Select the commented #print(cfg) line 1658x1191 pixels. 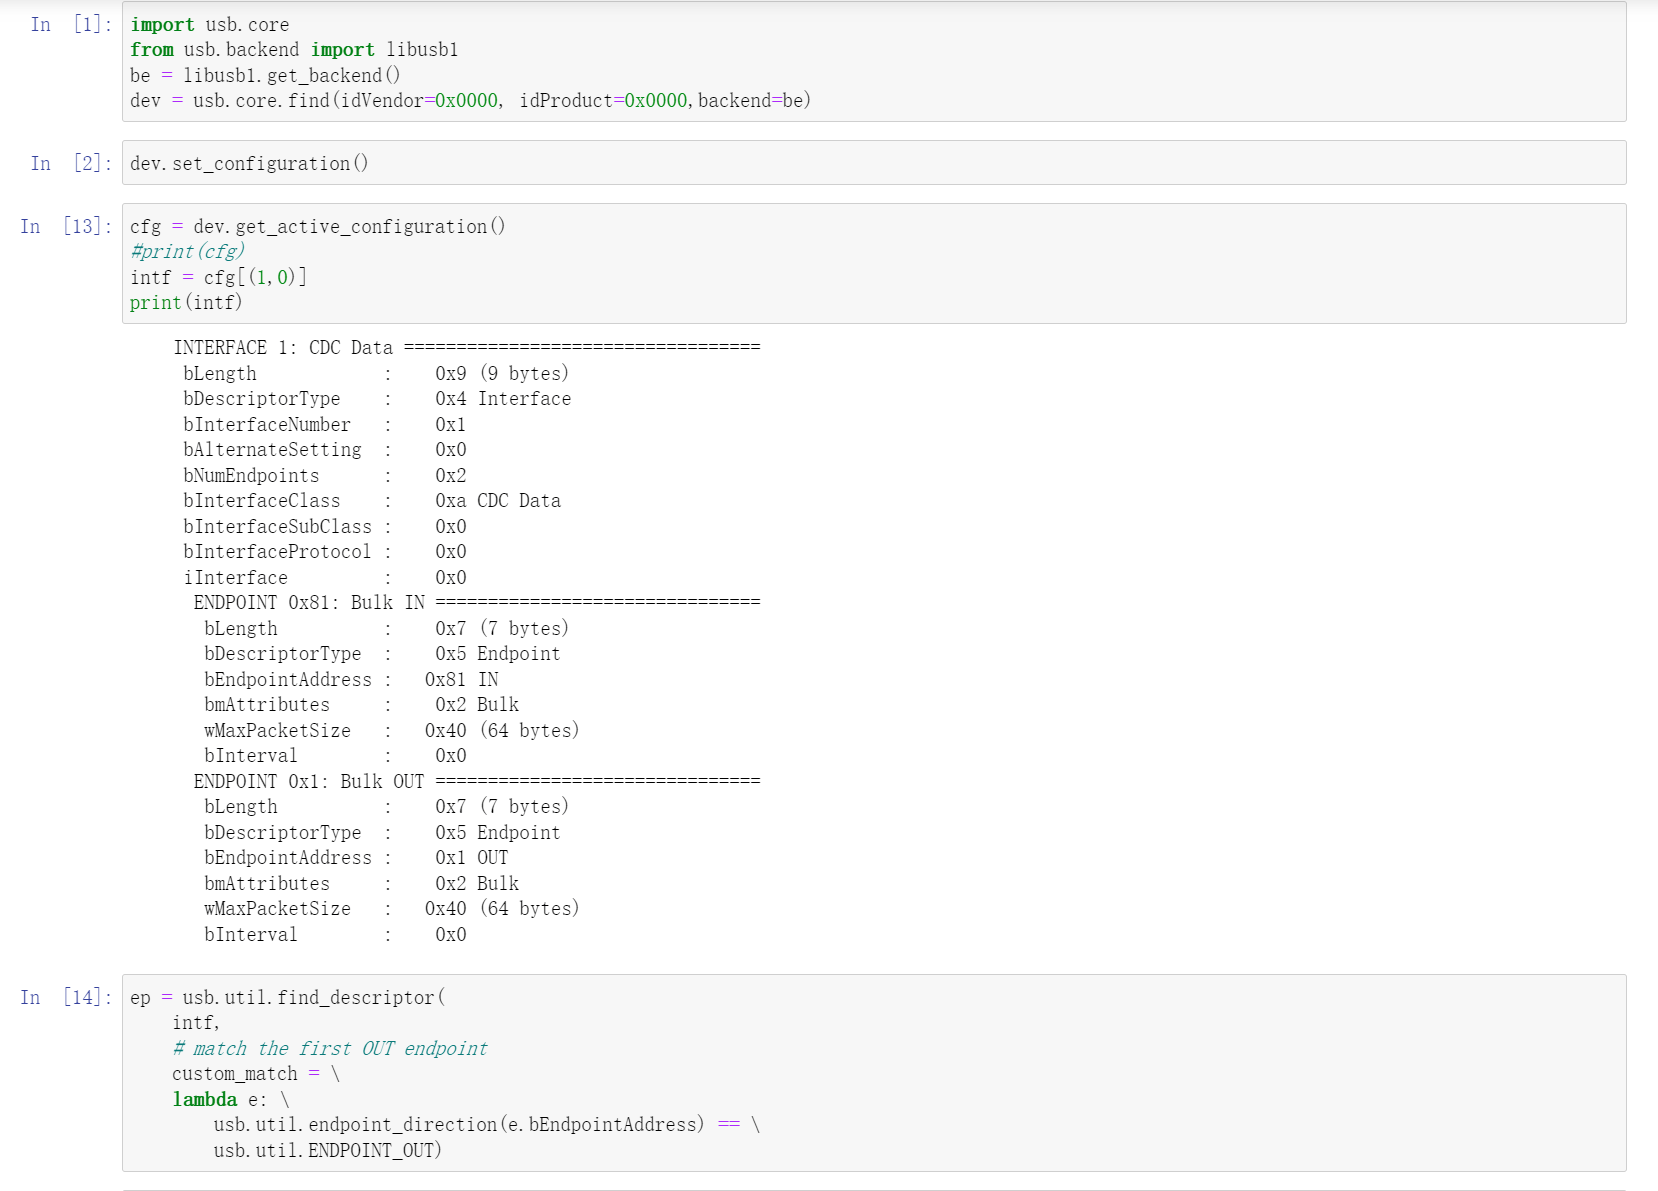click(x=186, y=251)
